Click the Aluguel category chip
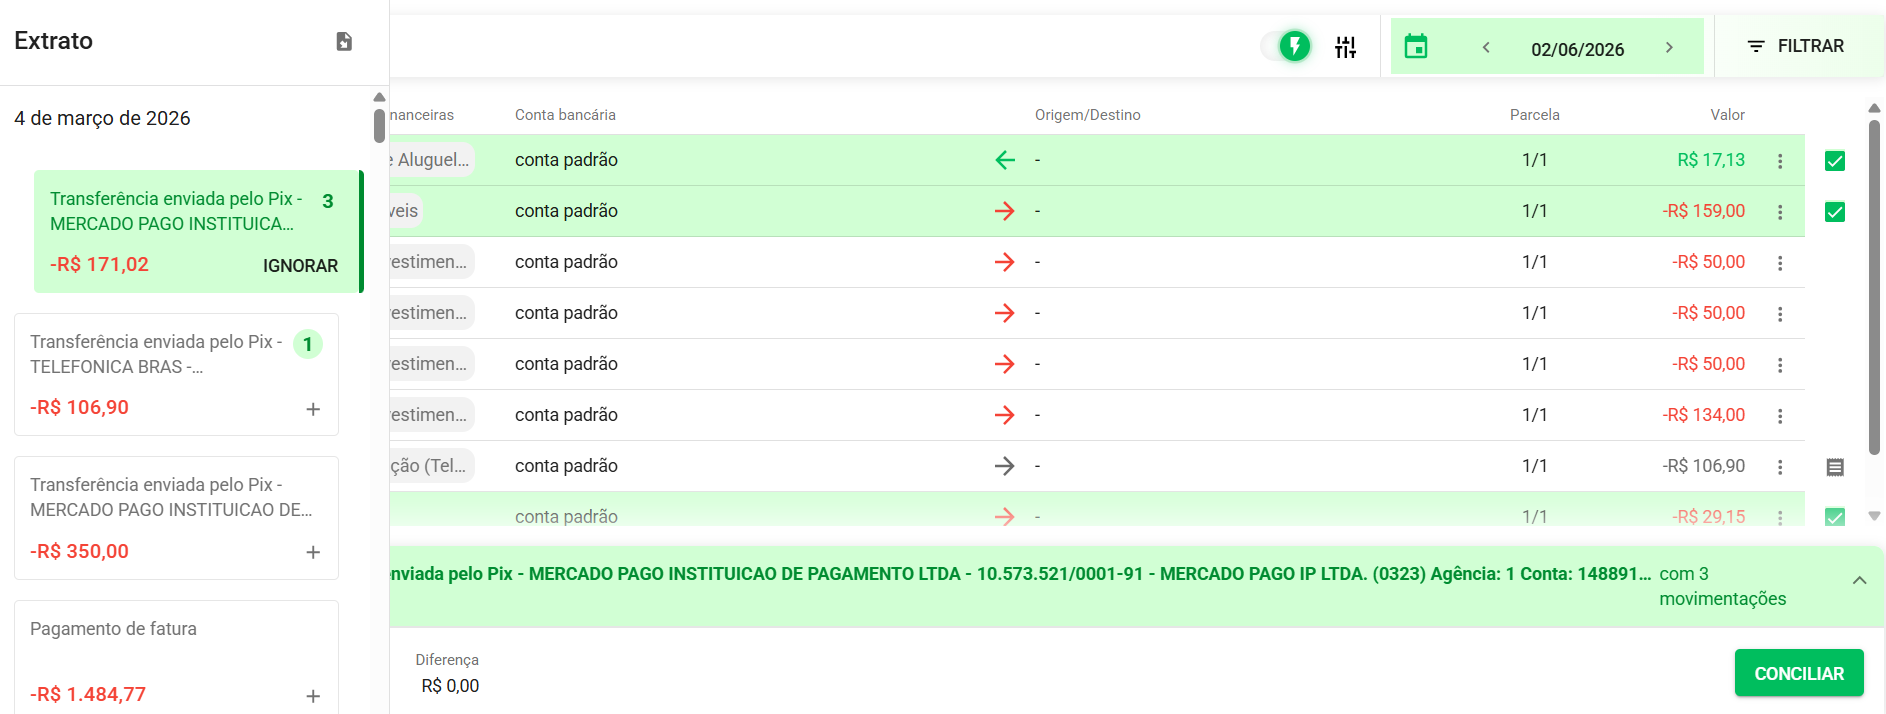 click(x=431, y=160)
